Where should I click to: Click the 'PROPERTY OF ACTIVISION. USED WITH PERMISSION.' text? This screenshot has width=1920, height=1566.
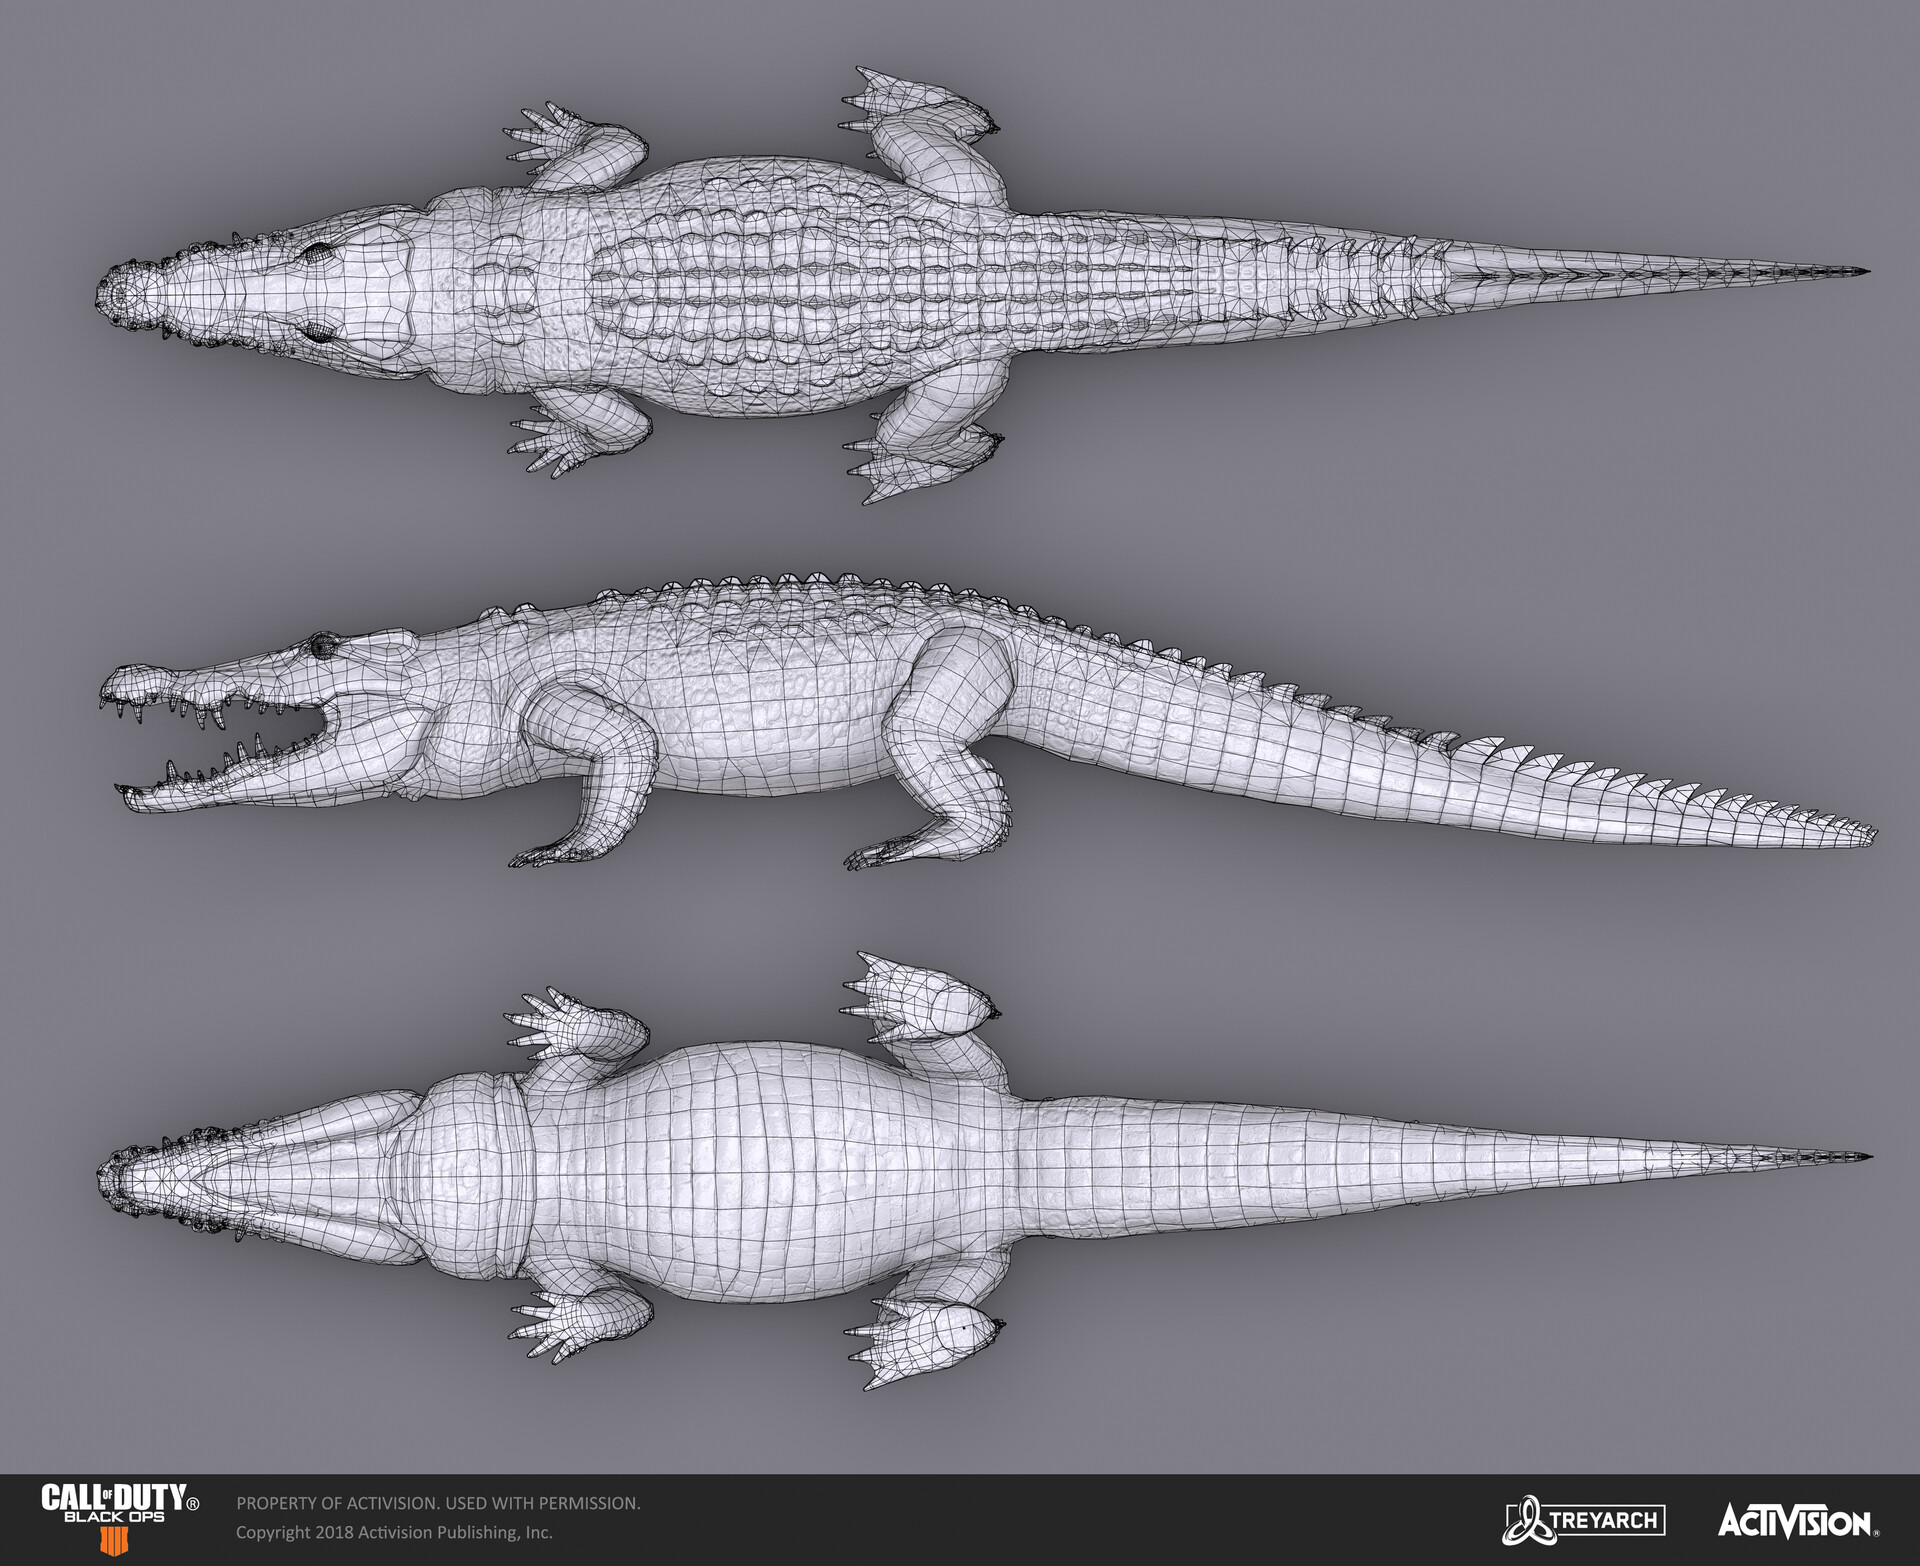[x=438, y=1503]
